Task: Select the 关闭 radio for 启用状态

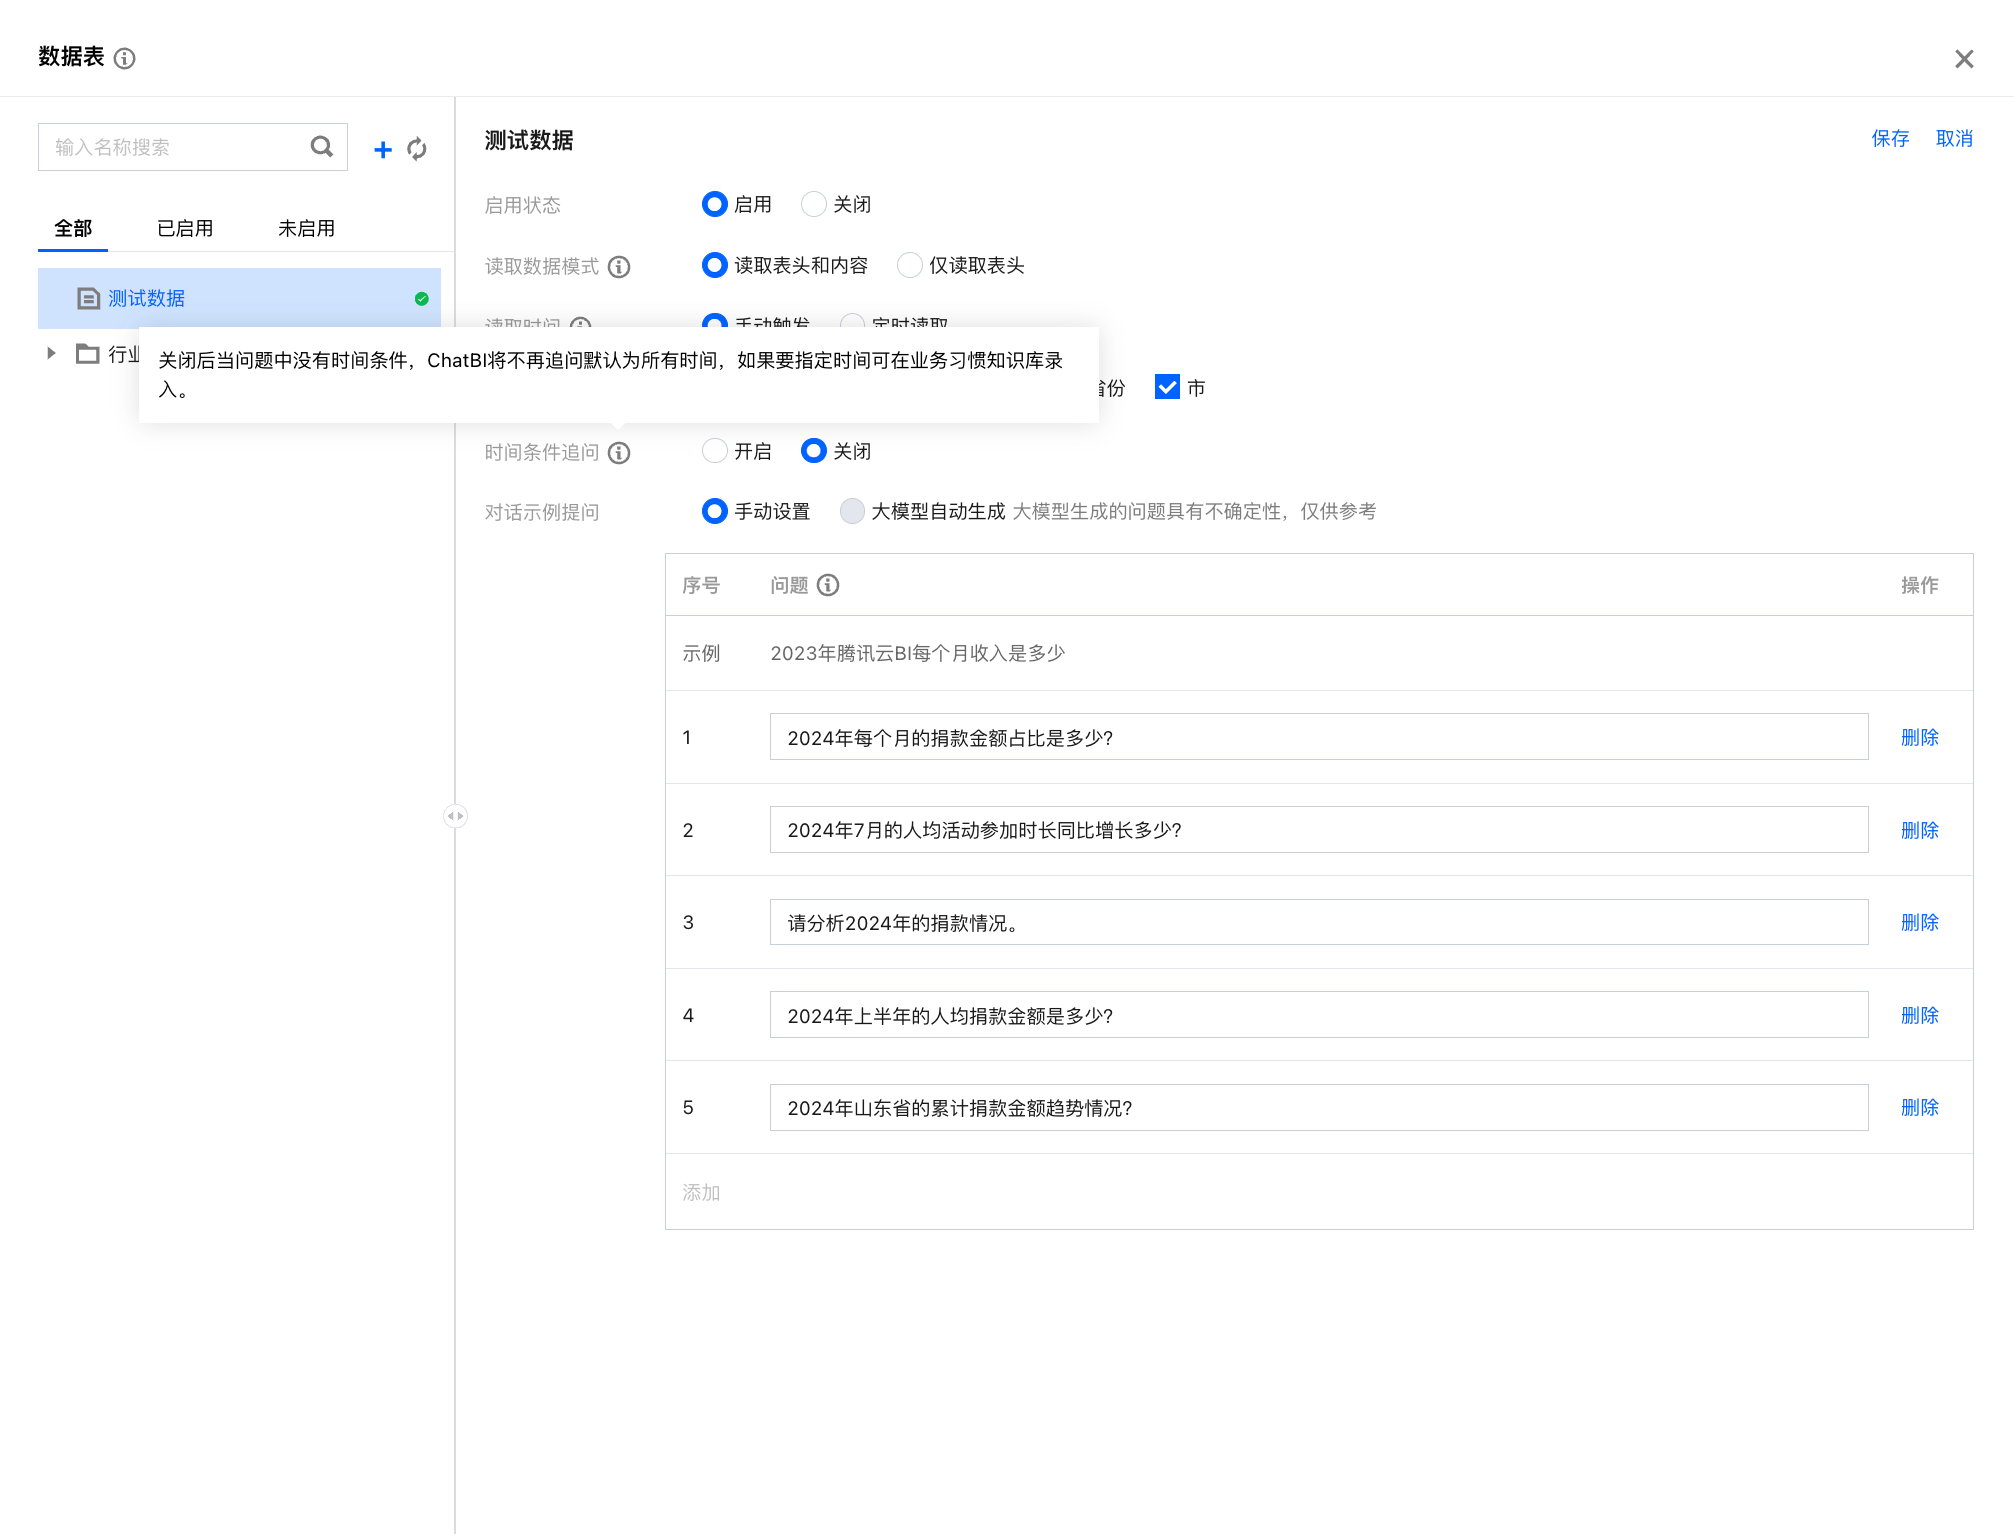Action: (814, 204)
